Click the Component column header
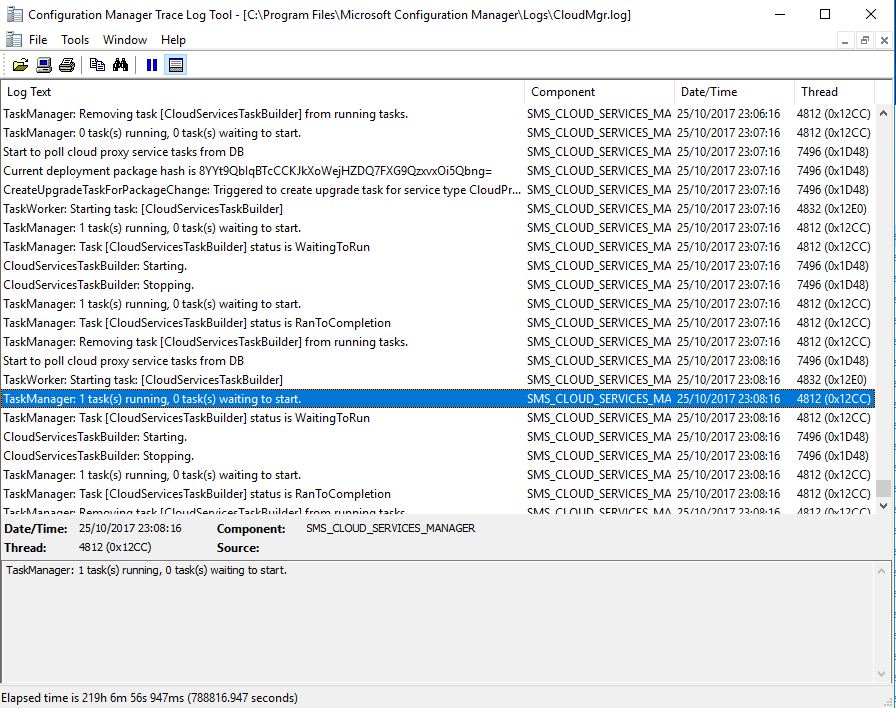Viewport: 896px width, 708px height. pos(599,92)
